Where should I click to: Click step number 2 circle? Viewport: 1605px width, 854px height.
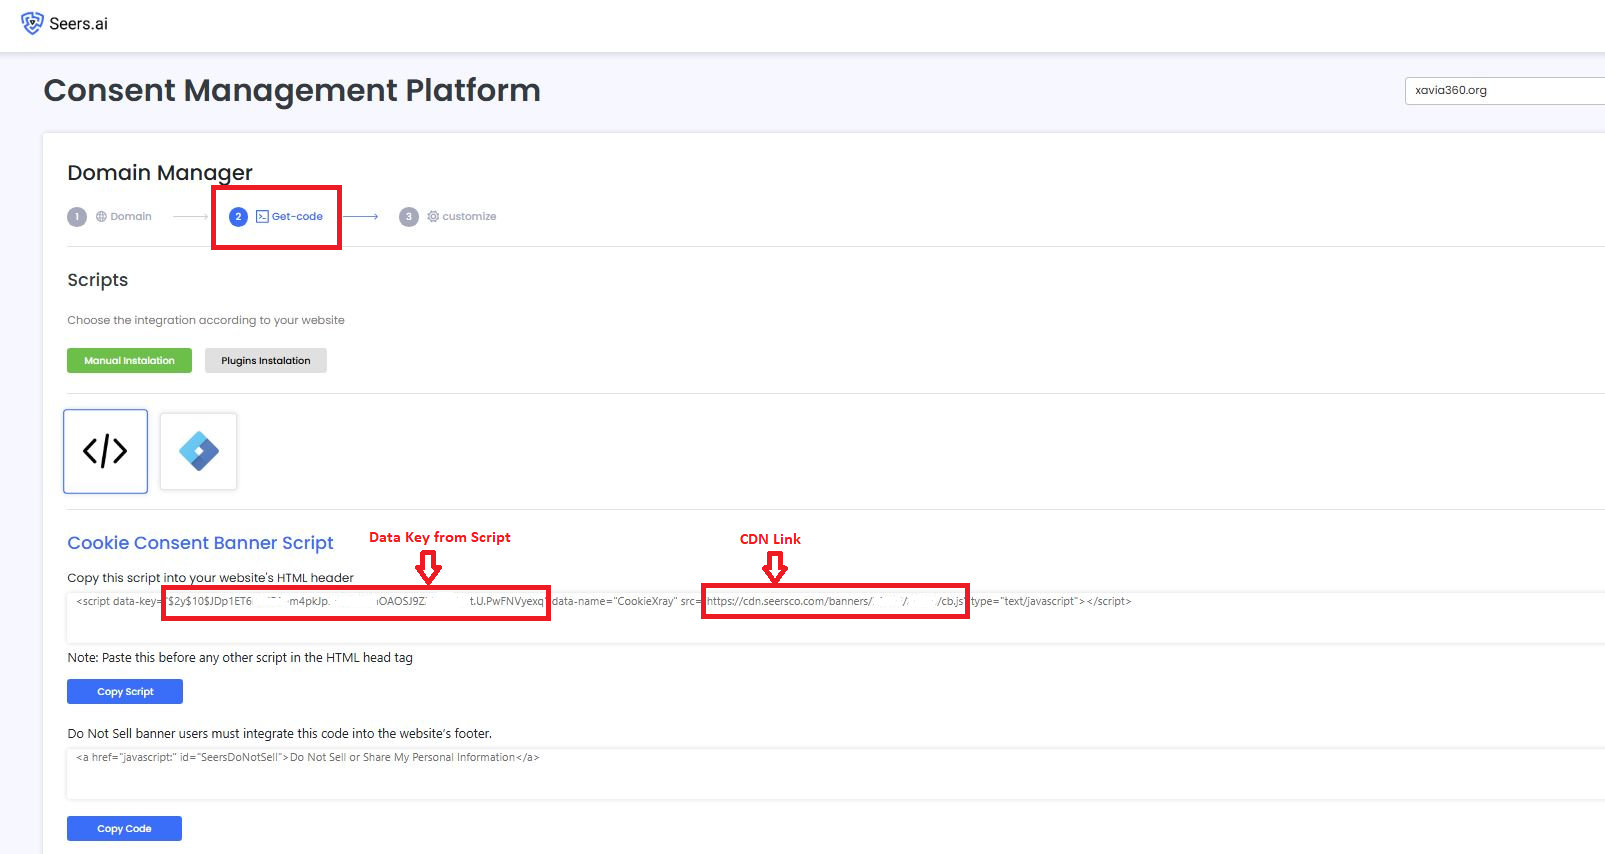tap(238, 217)
